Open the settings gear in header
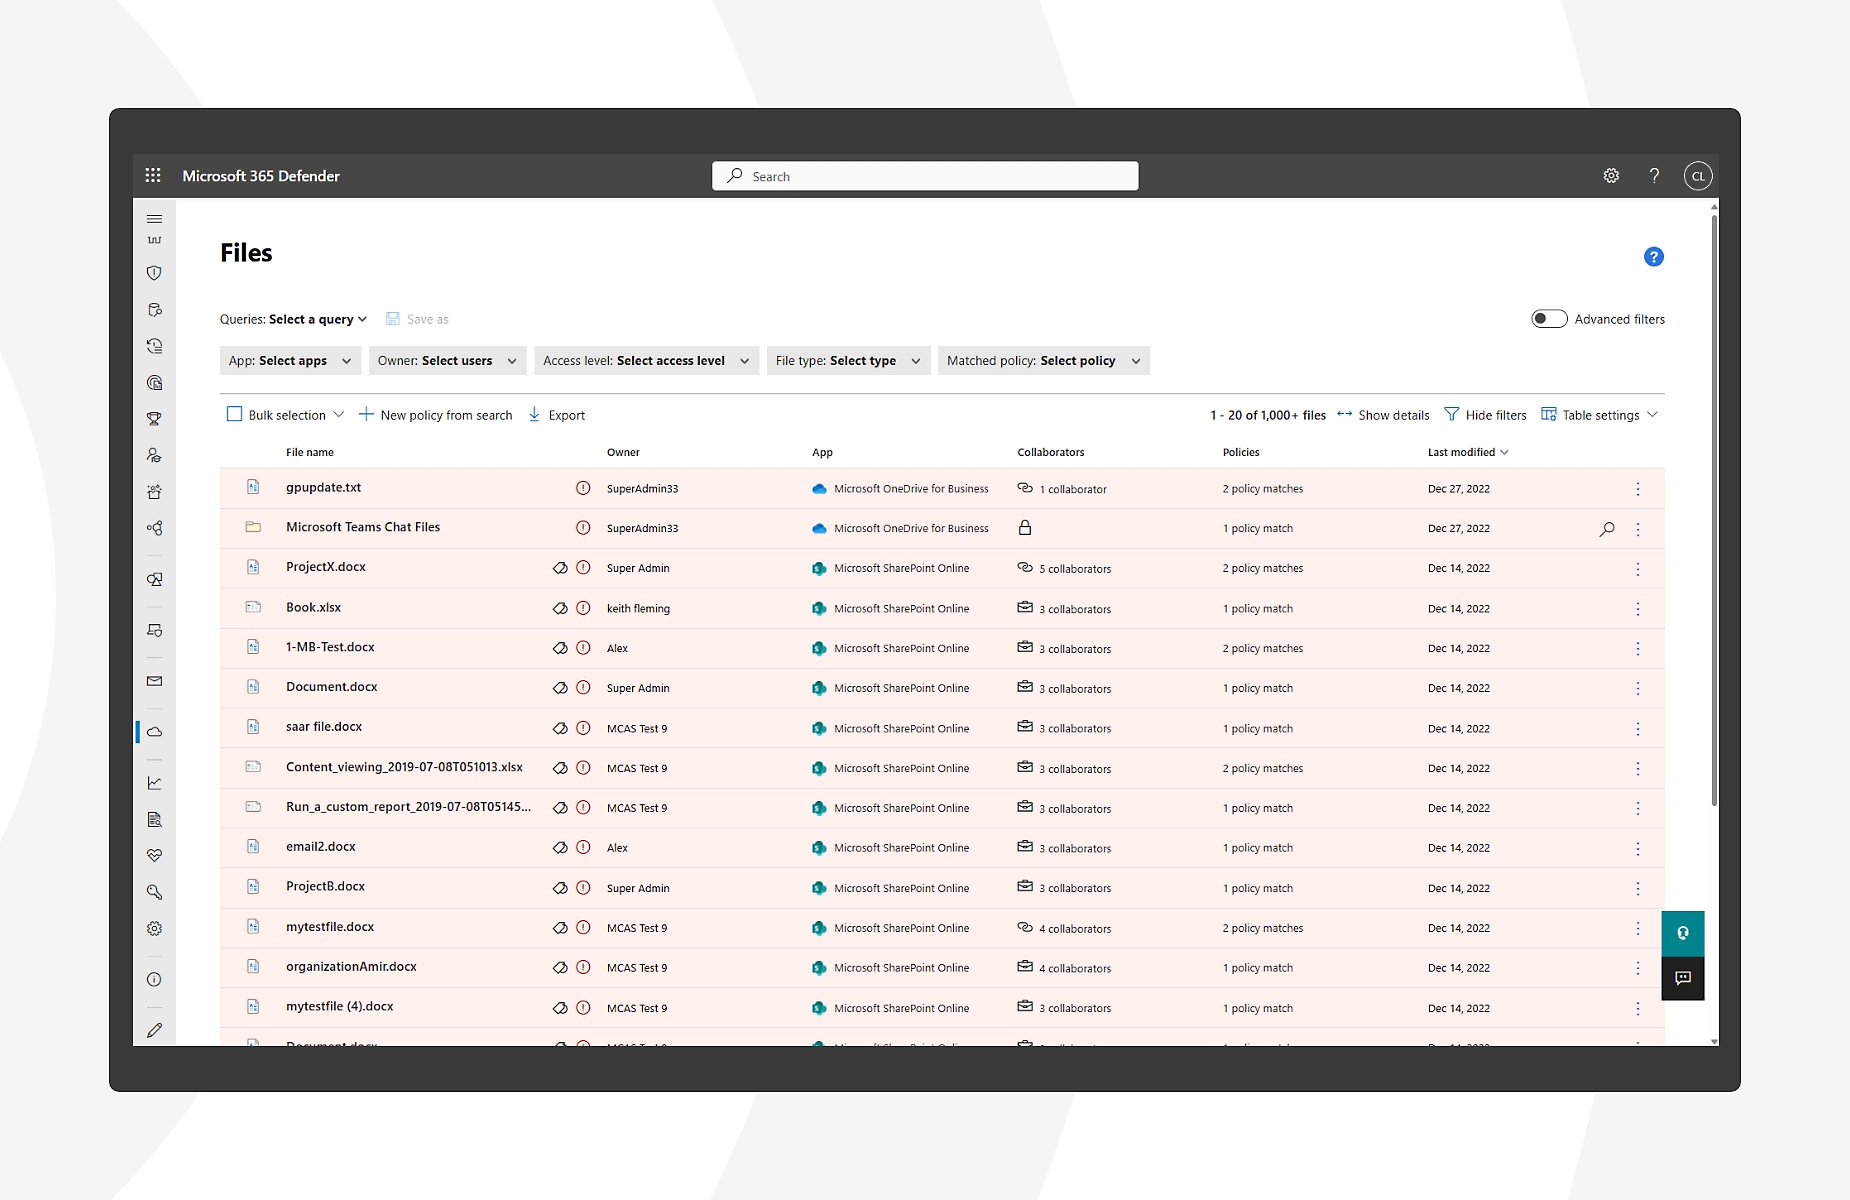 point(1611,176)
